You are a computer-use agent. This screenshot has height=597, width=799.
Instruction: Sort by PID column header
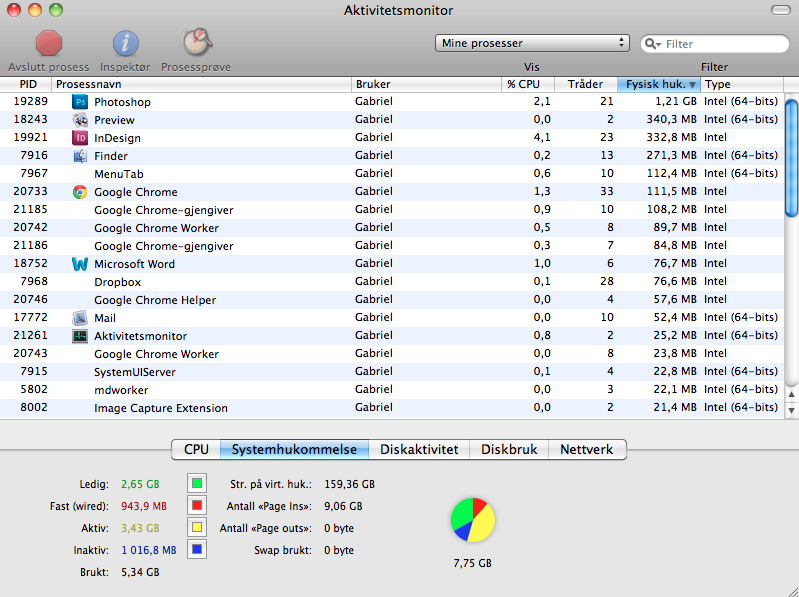pos(25,85)
